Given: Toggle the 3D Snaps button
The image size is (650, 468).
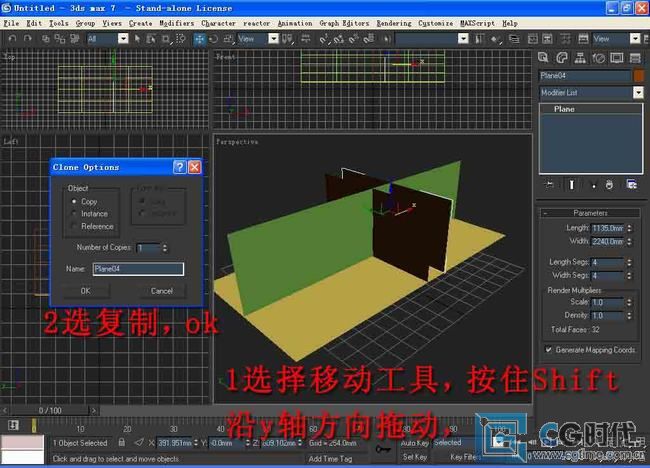Looking at the screenshot, I should point(325,39).
